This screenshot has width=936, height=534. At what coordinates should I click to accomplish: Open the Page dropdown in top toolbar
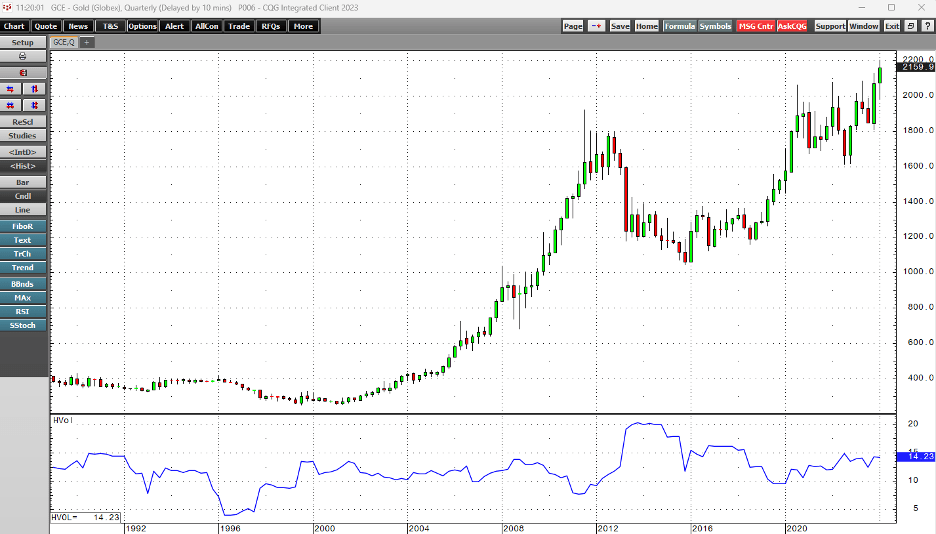click(x=572, y=26)
